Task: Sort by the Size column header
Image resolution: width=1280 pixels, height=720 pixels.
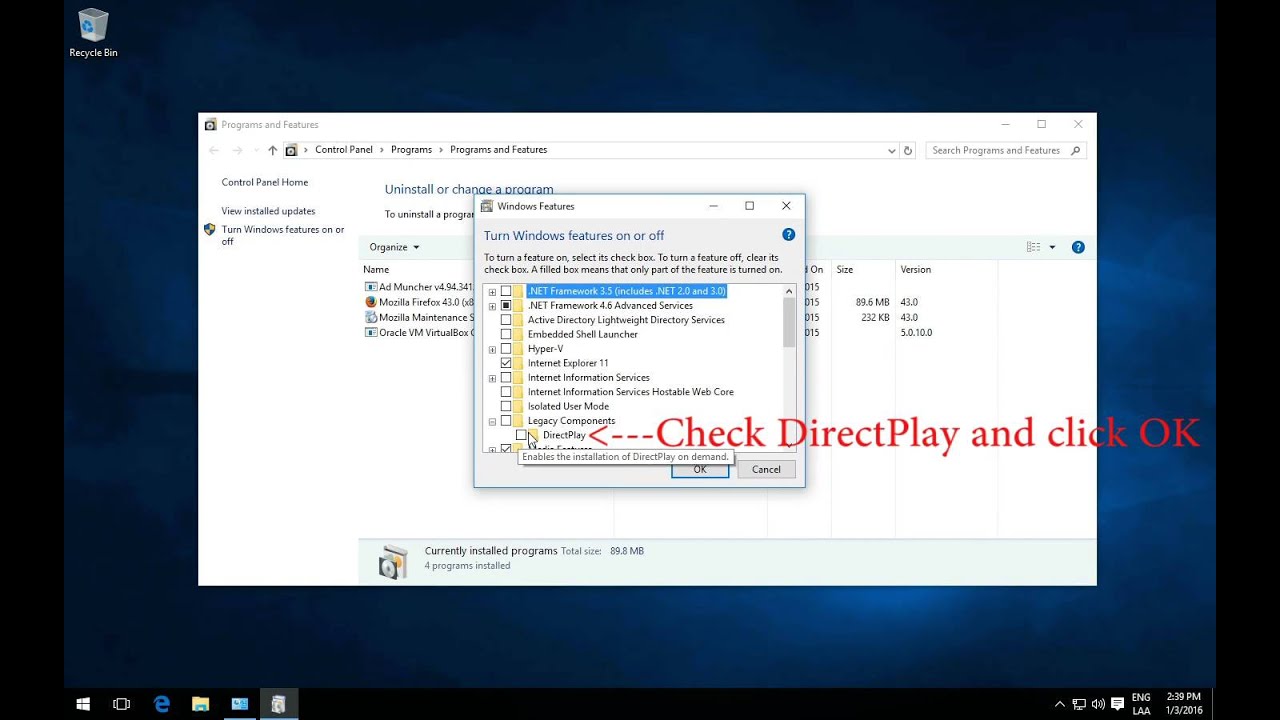Action: click(x=845, y=270)
